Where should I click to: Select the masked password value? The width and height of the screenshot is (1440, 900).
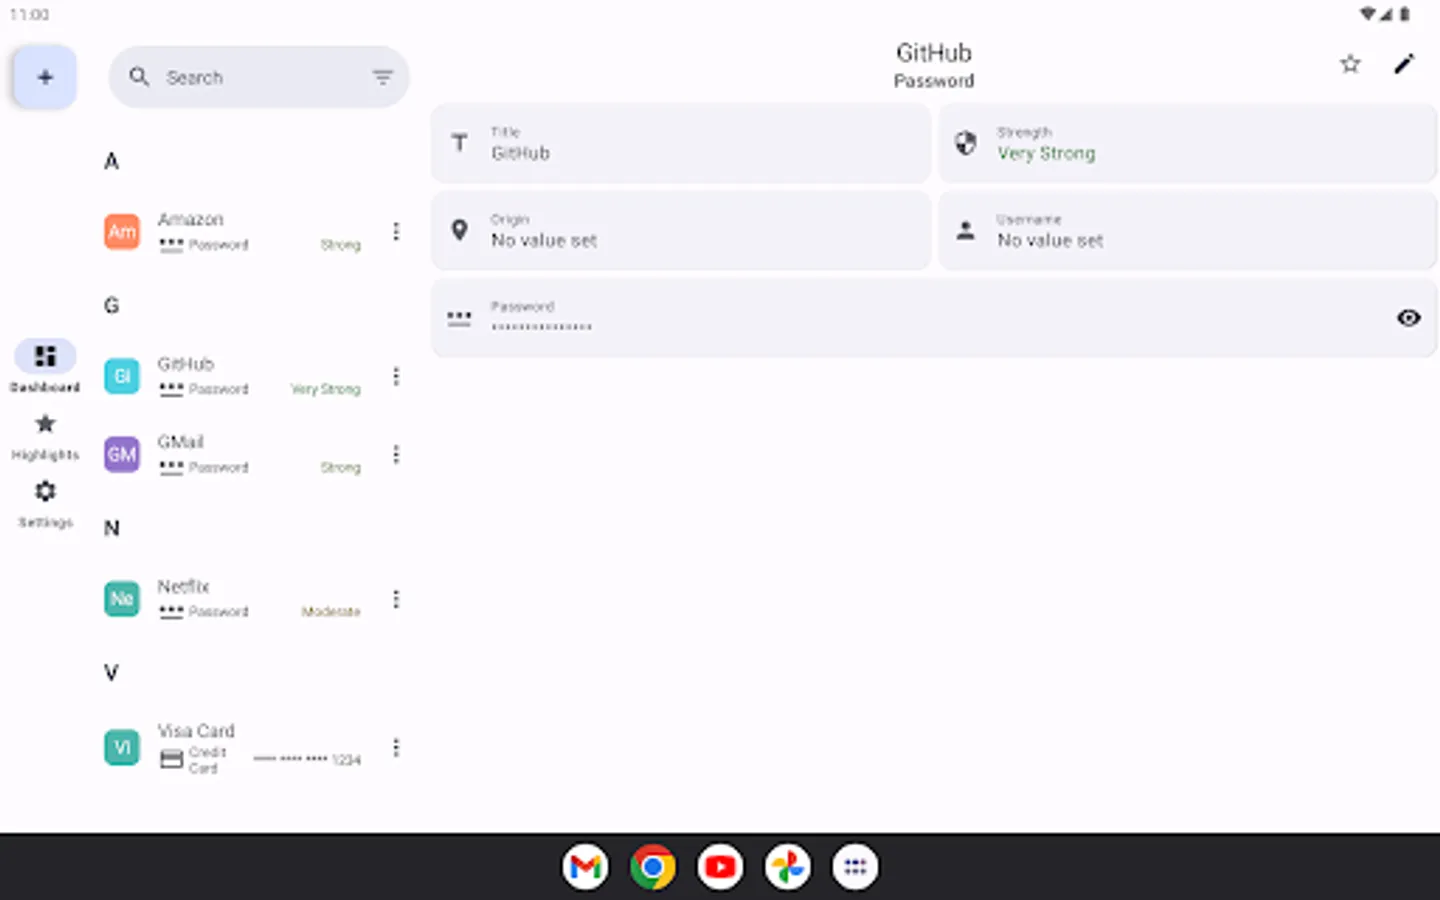(541, 327)
